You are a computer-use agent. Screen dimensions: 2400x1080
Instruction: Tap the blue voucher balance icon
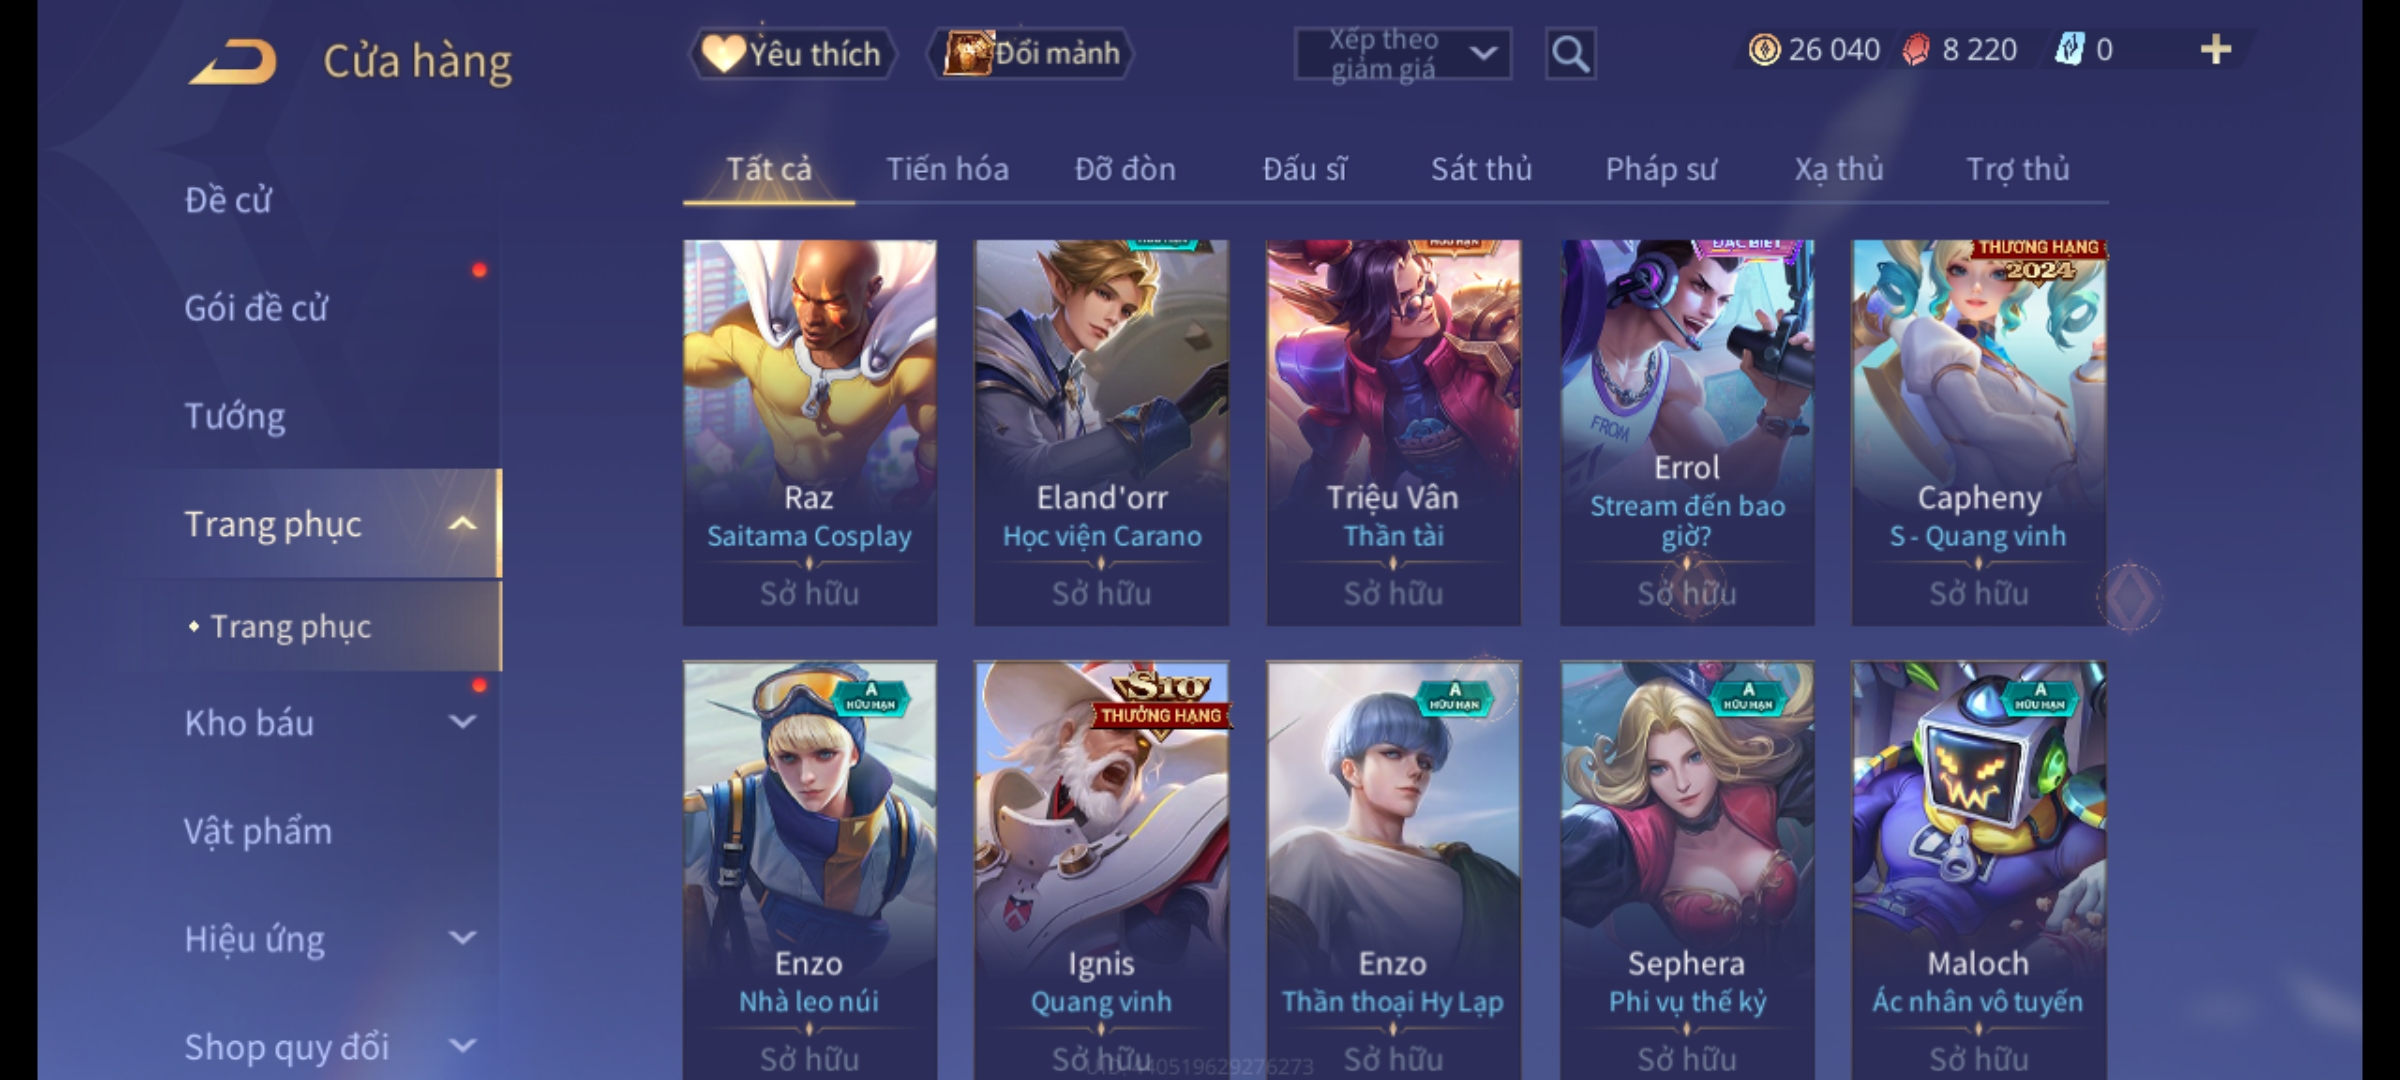coord(2069,49)
